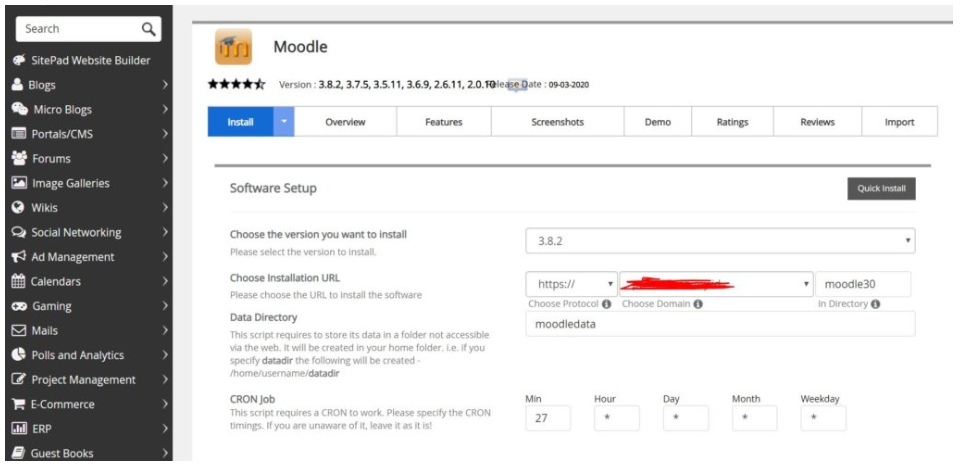Click the Search input field

89,29
